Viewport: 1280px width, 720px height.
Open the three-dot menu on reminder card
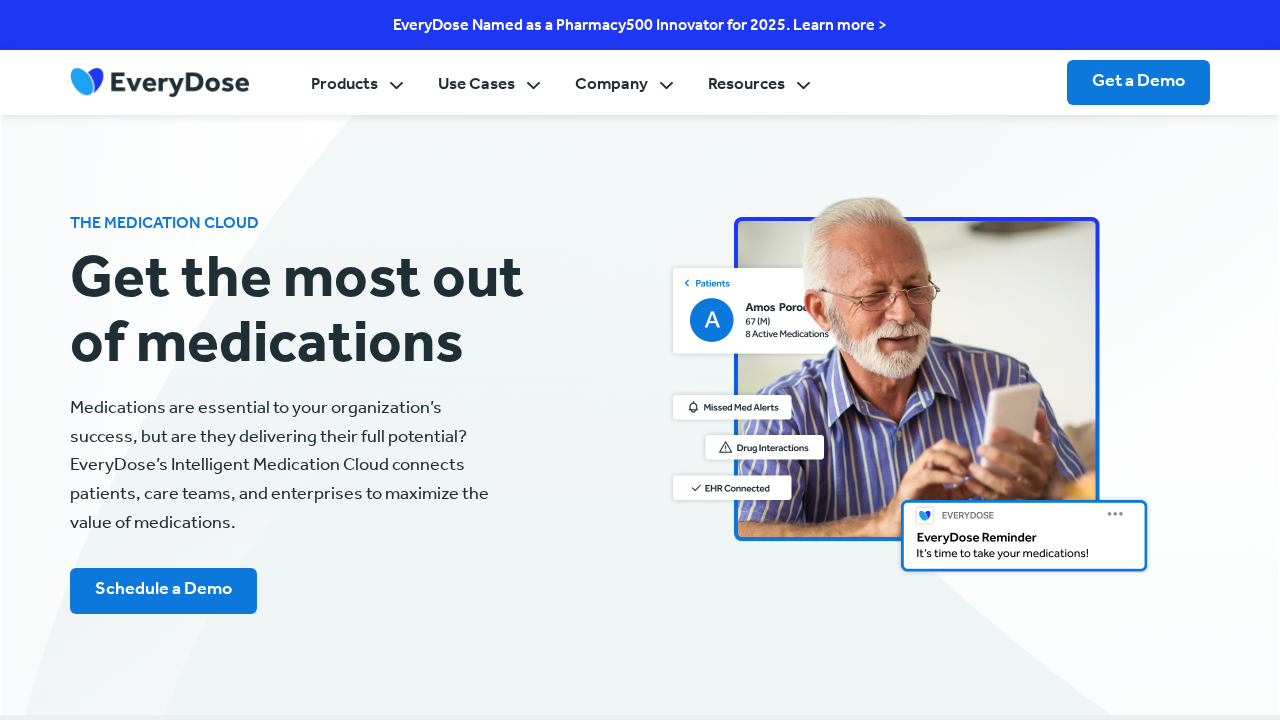(1115, 514)
